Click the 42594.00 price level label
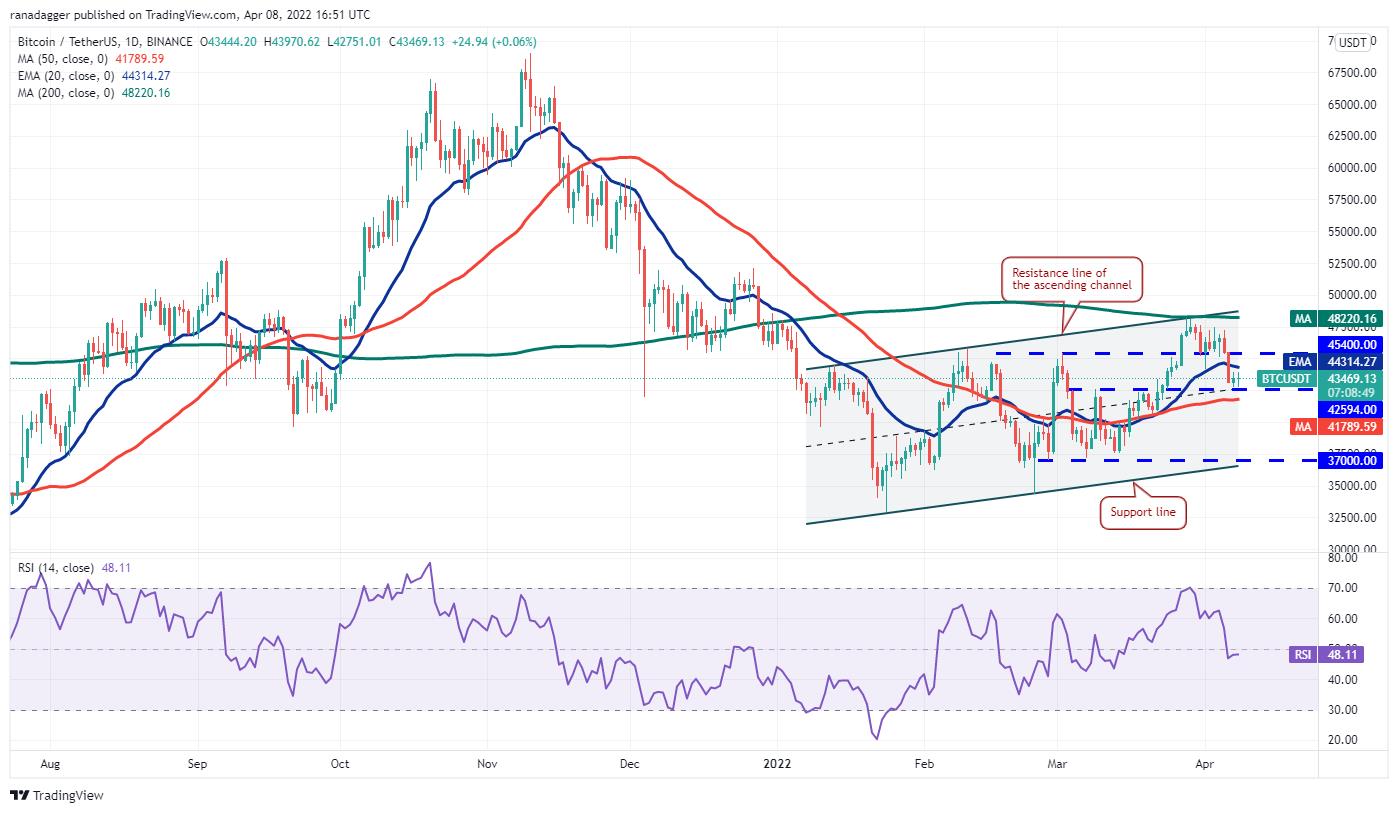This screenshot has width=1398, height=813. click(x=1353, y=409)
